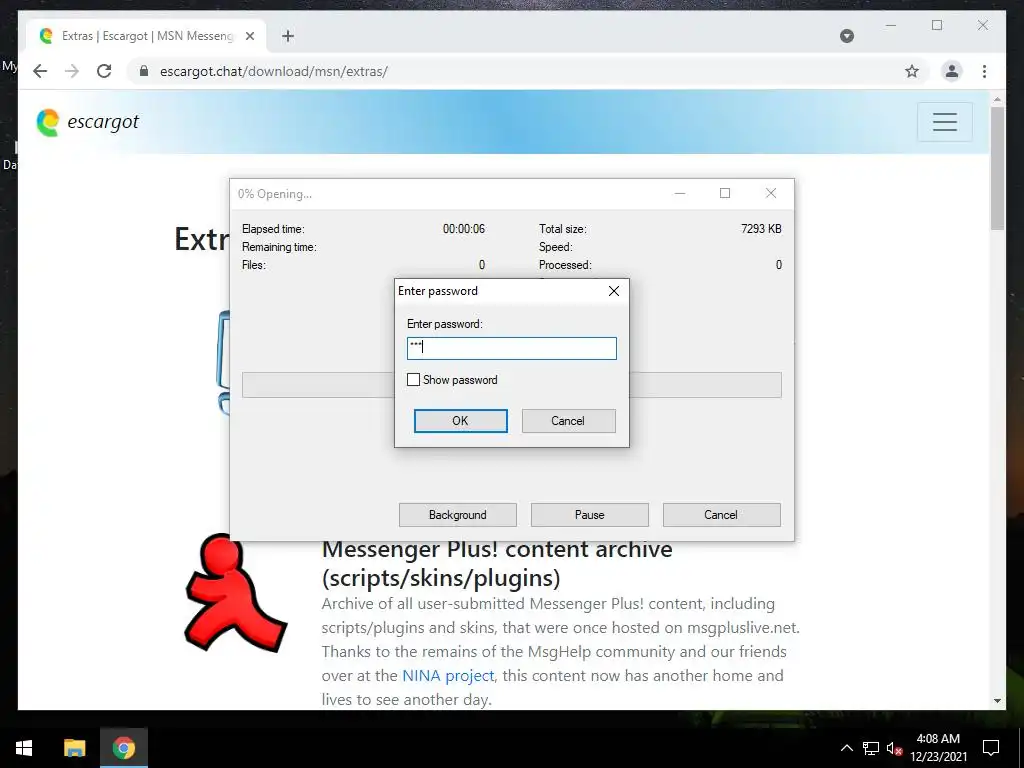The height and width of the screenshot is (768, 1024).
Task: Open the Chrome profile menu
Action: [x=952, y=71]
